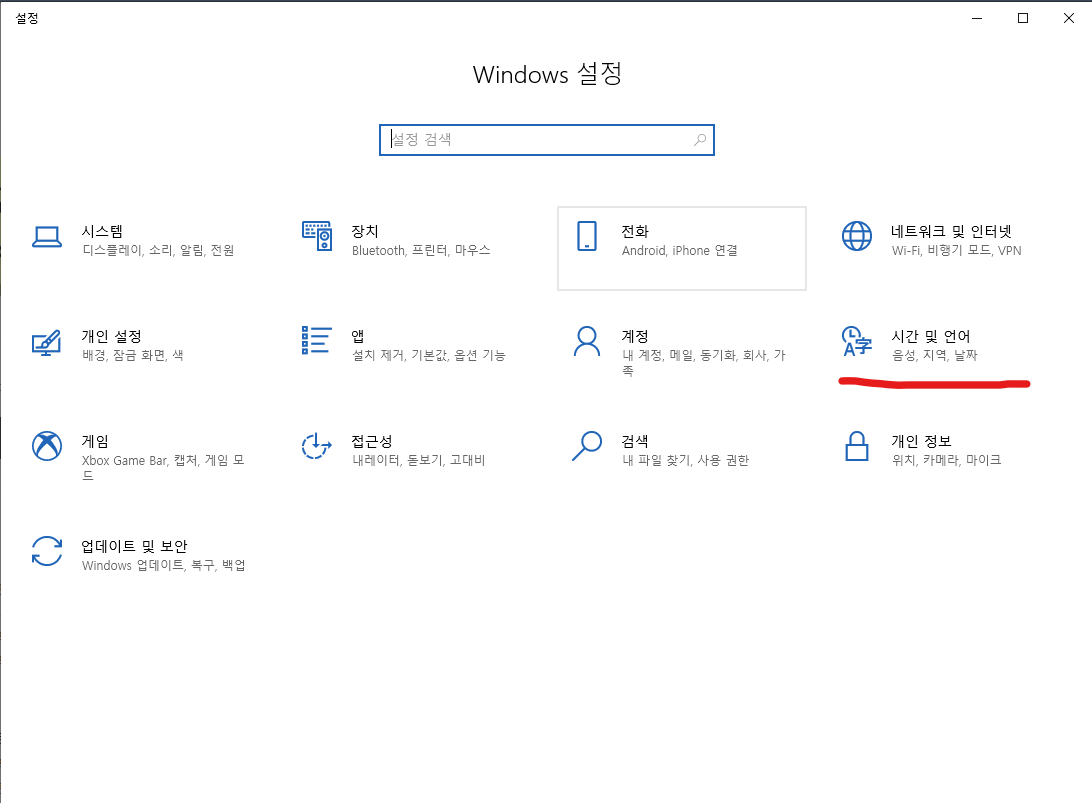Open the 시간 및 언어 title text
Screen dimensions: 1092x803
(x=931, y=336)
